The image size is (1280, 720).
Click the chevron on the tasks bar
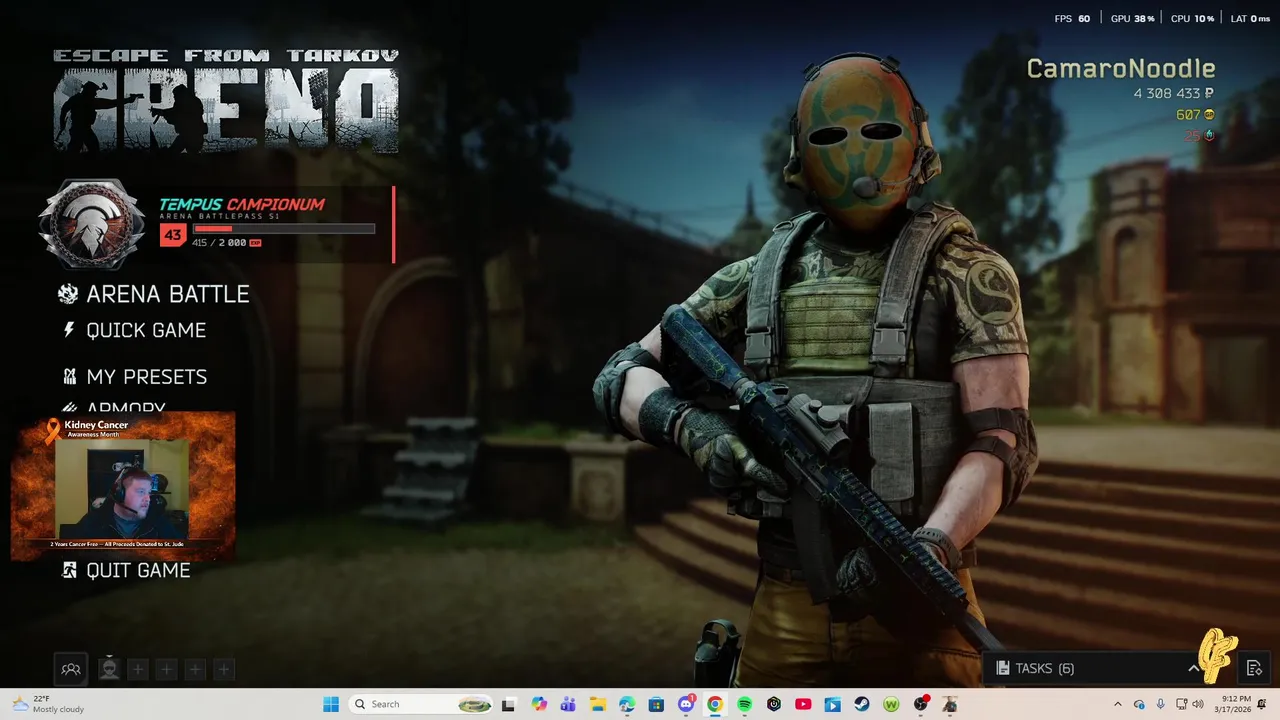(1194, 668)
